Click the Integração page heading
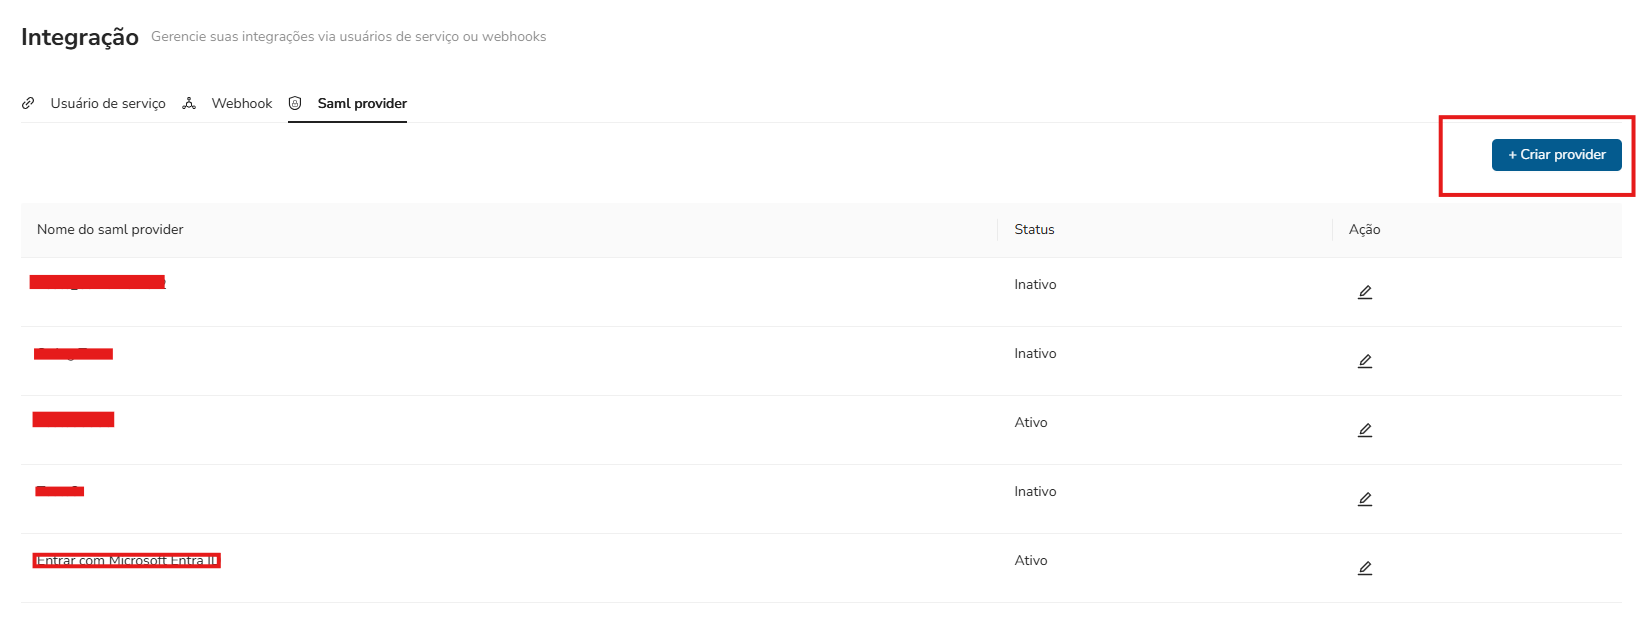The height and width of the screenshot is (623, 1636). coord(80,37)
